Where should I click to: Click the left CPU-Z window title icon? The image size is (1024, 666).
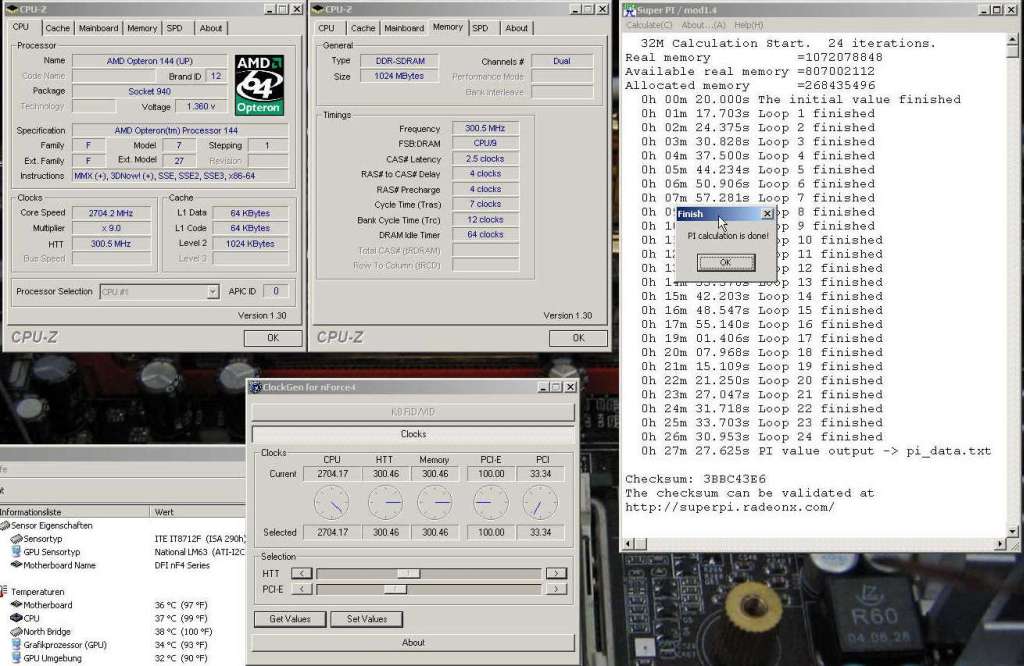pos(11,9)
